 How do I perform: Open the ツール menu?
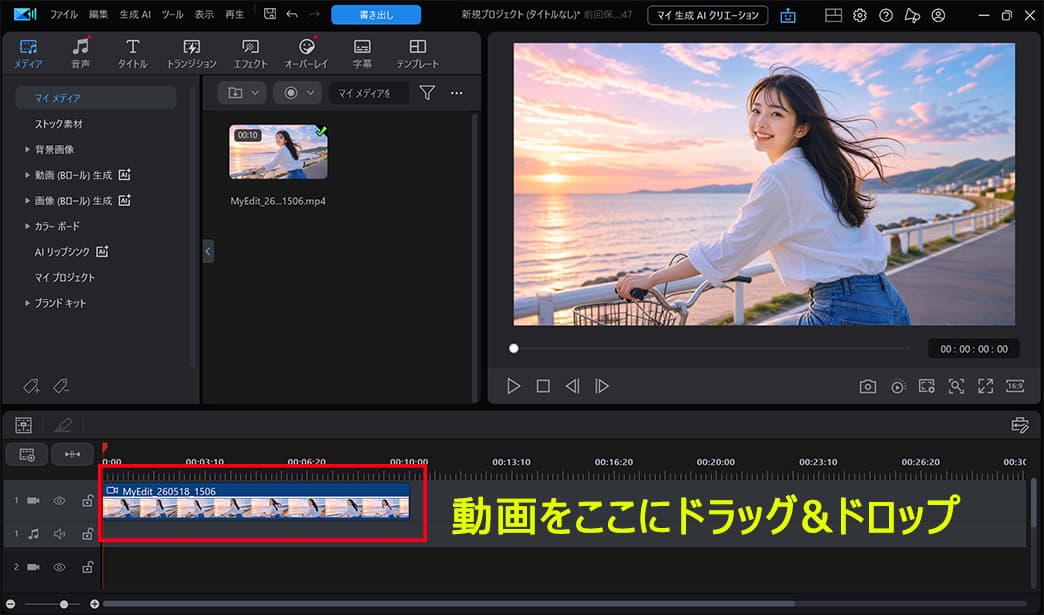[x=172, y=15]
